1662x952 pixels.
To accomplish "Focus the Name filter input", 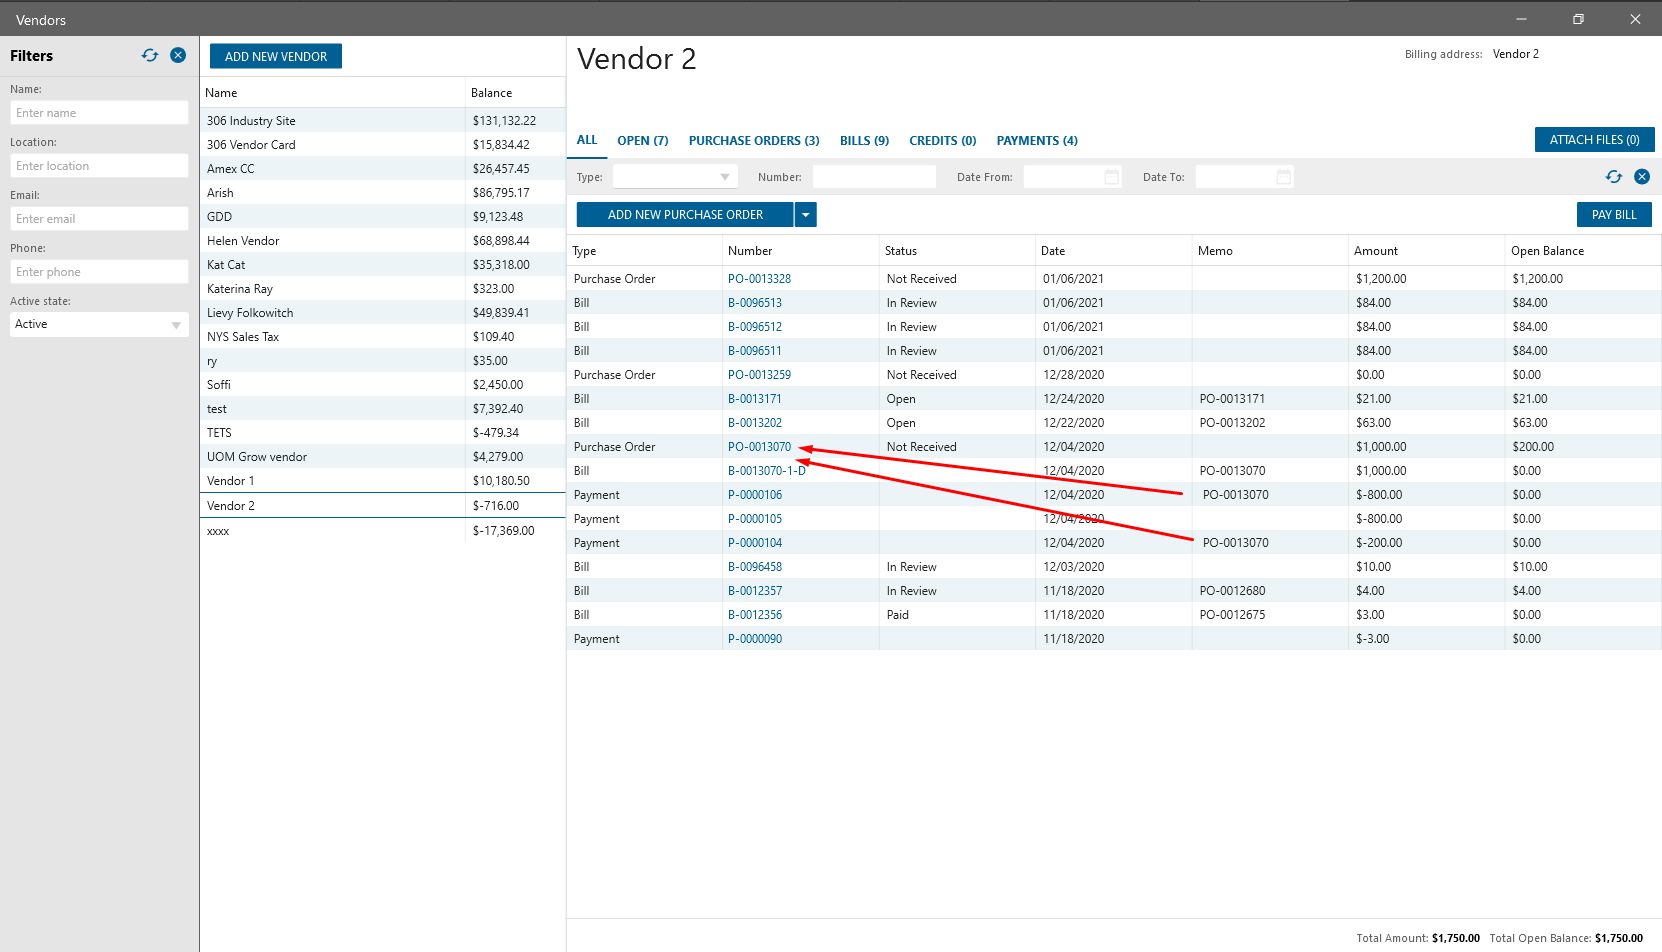I will pyautogui.click(x=99, y=113).
